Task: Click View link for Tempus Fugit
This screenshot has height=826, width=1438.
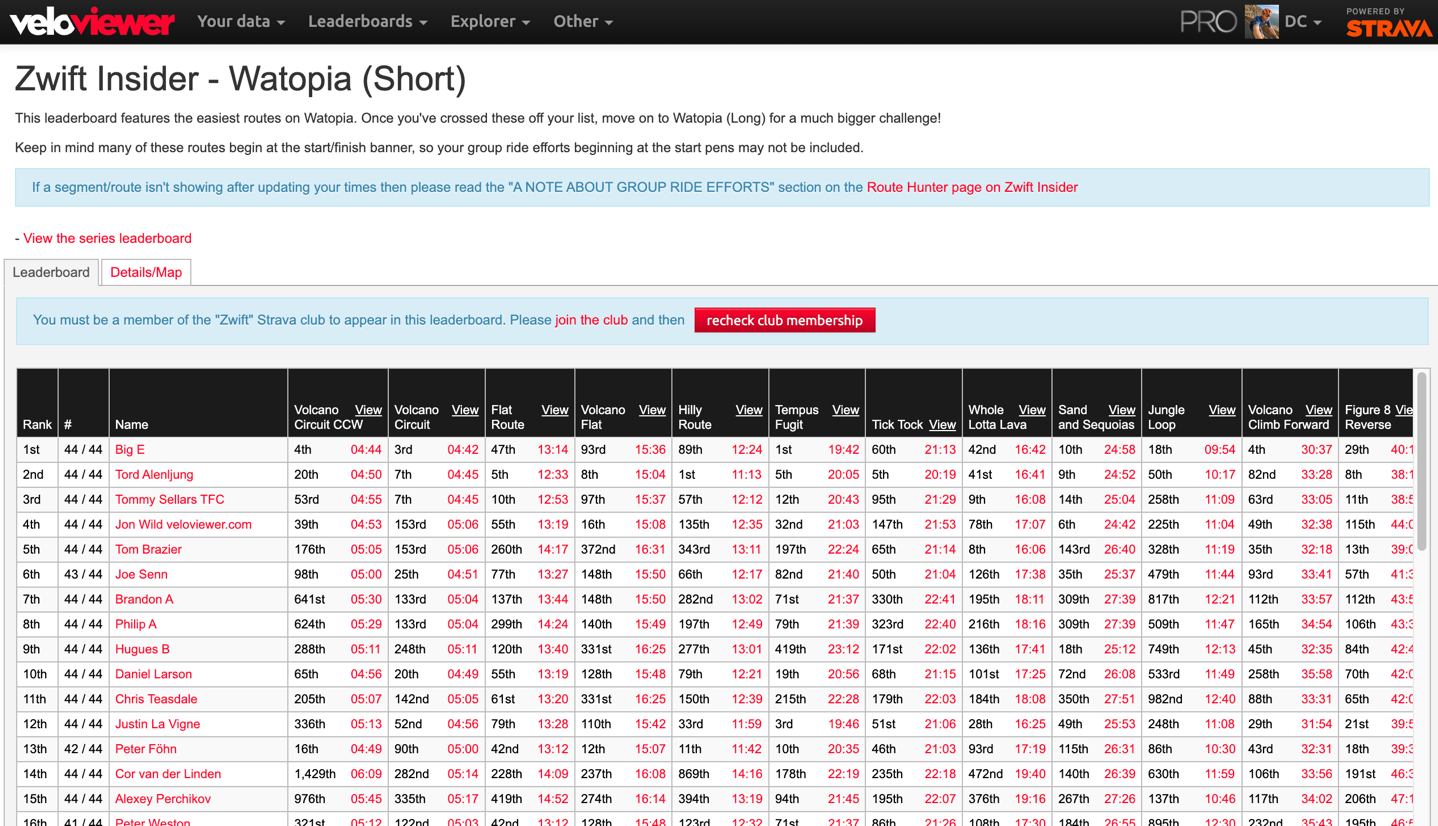Action: [x=845, y=410]
